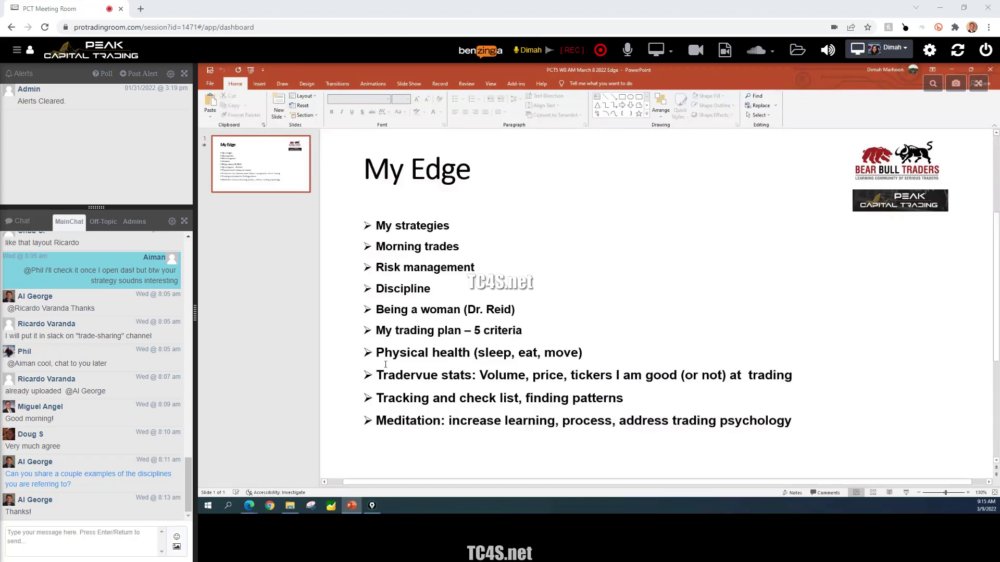Expand the Layout dropdown in ribbon
Image resolution: width=1000 pixels, height=562 pixels.
[x=304, y=96]
